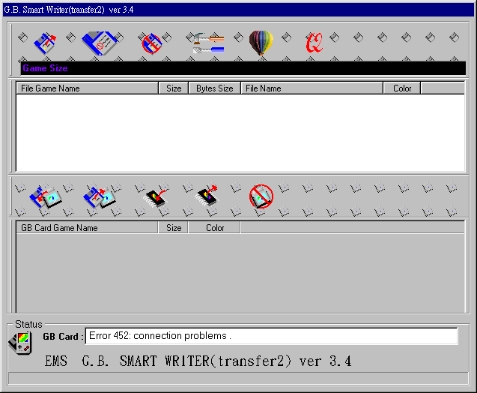Click the hot air balloon icon
Image resolution: width=477 pixels, height=393 pixels.
[x=261, y=43]
